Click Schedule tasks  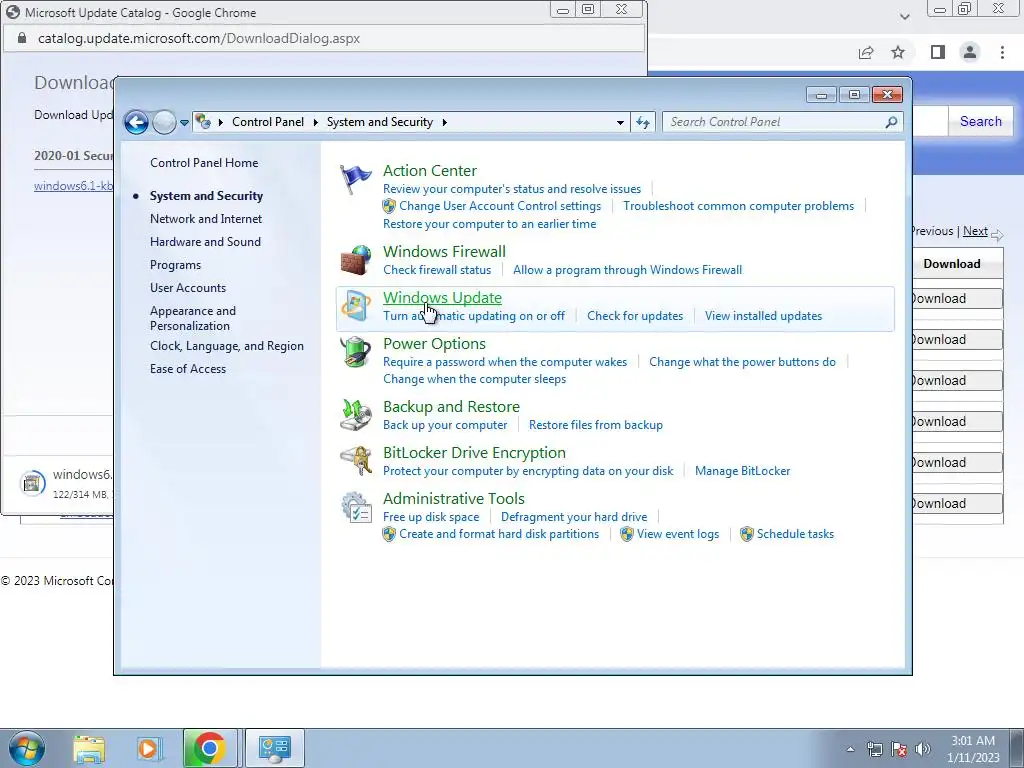coord(795,534)
